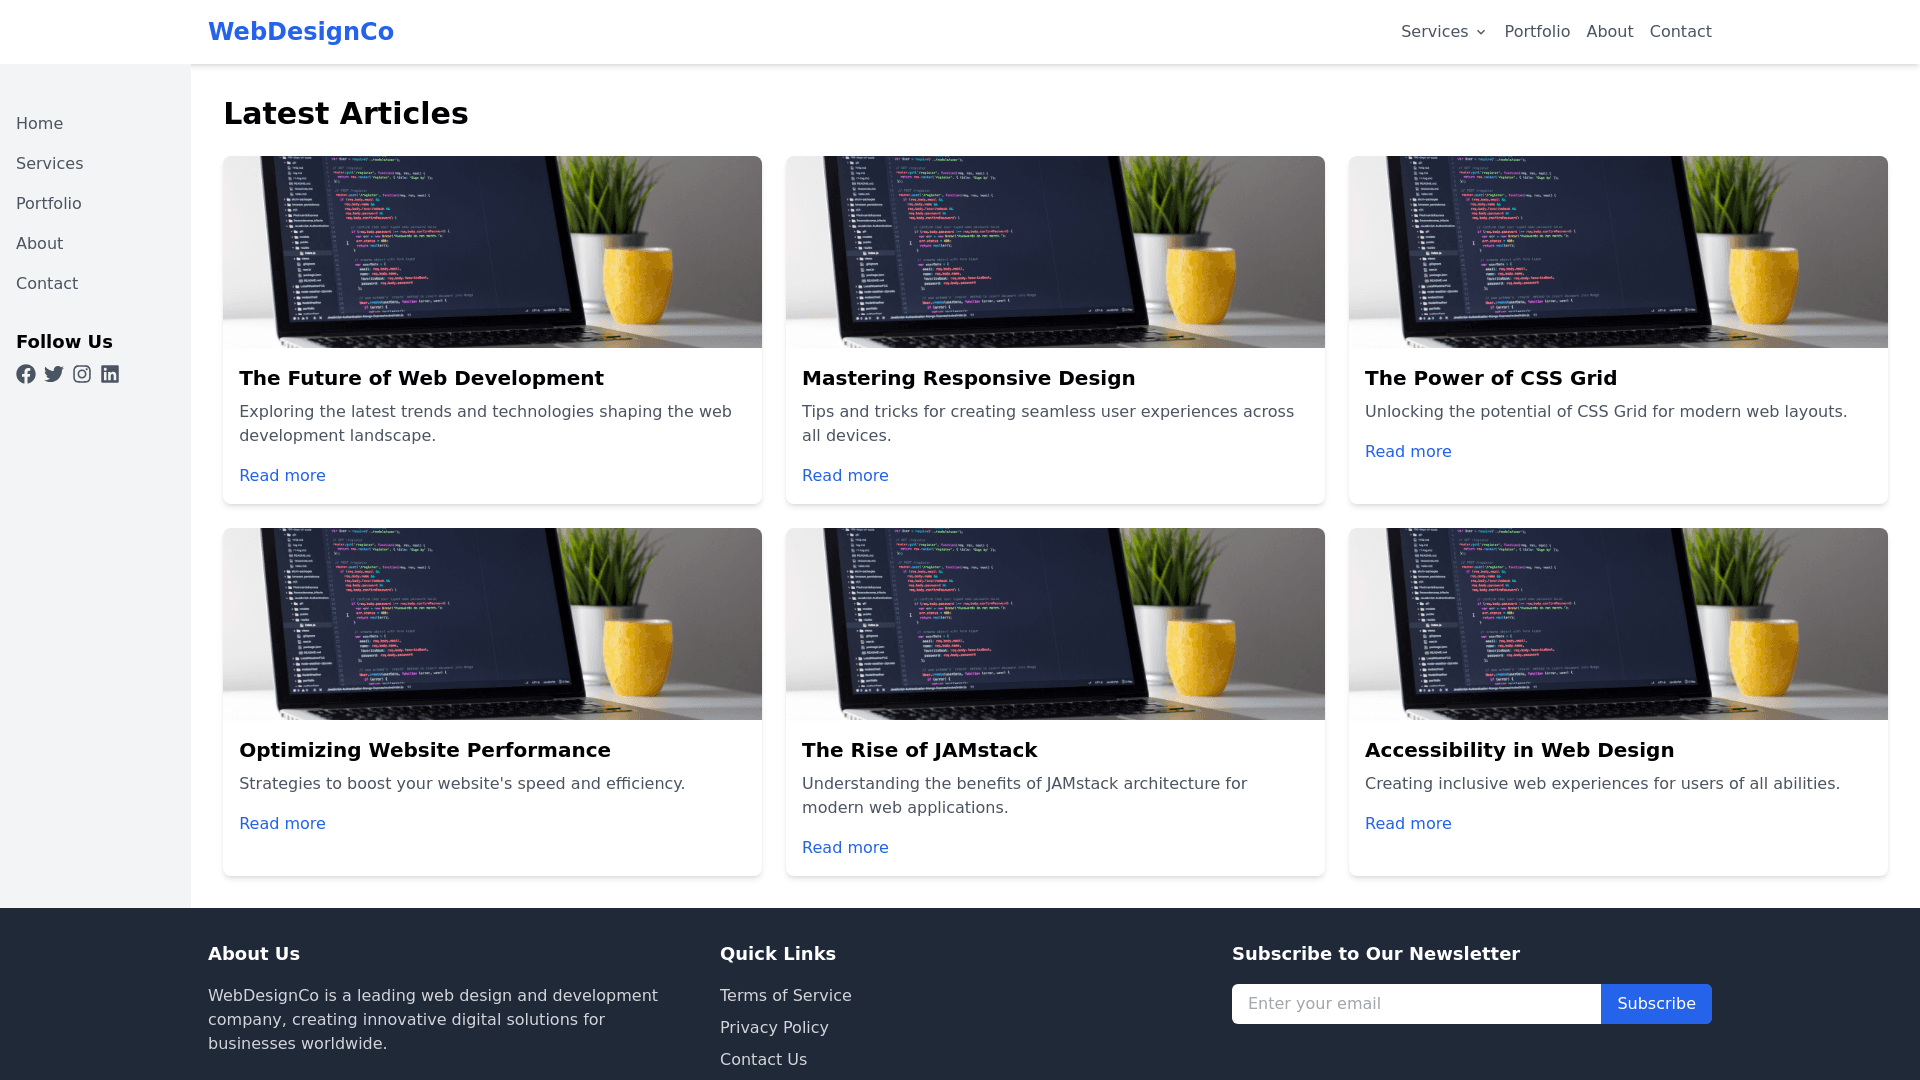The height and width of the screenshot is (1080, 1920).
Task: Open Contact in top navigation
Action: pos(1680,32)
